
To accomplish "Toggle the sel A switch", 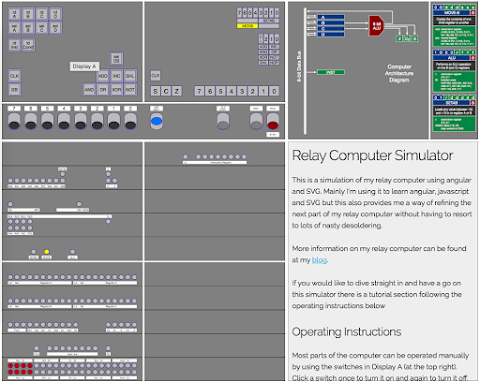I will pyautogui.click(x=14, y=28).
